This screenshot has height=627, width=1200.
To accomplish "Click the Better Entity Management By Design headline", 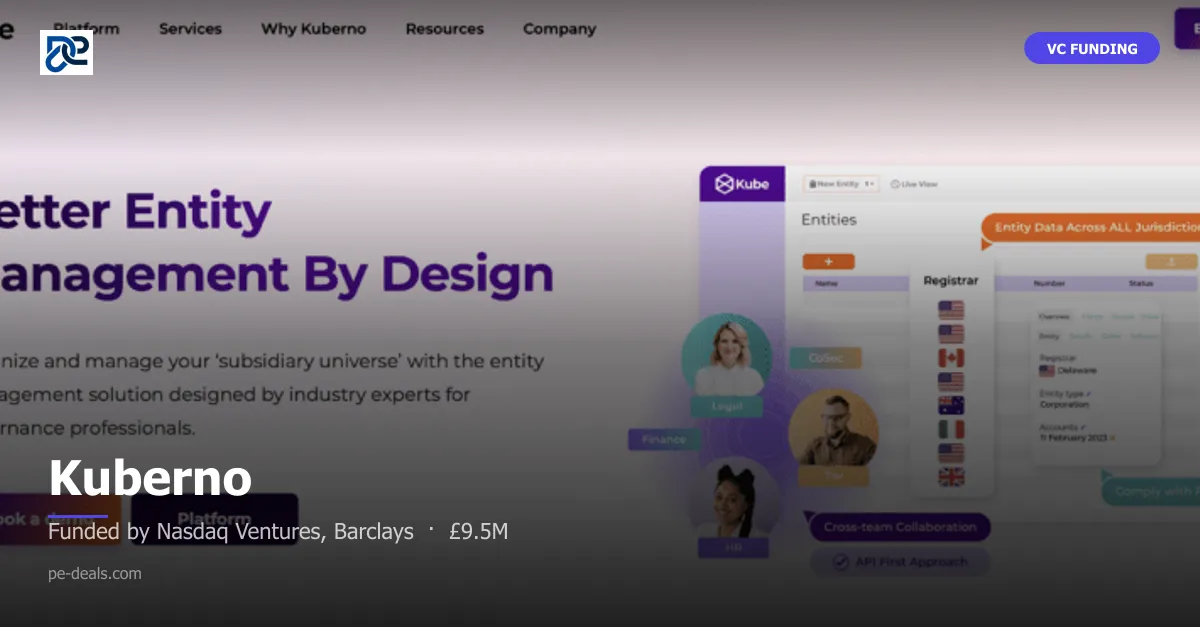I will tap(277, 243).
